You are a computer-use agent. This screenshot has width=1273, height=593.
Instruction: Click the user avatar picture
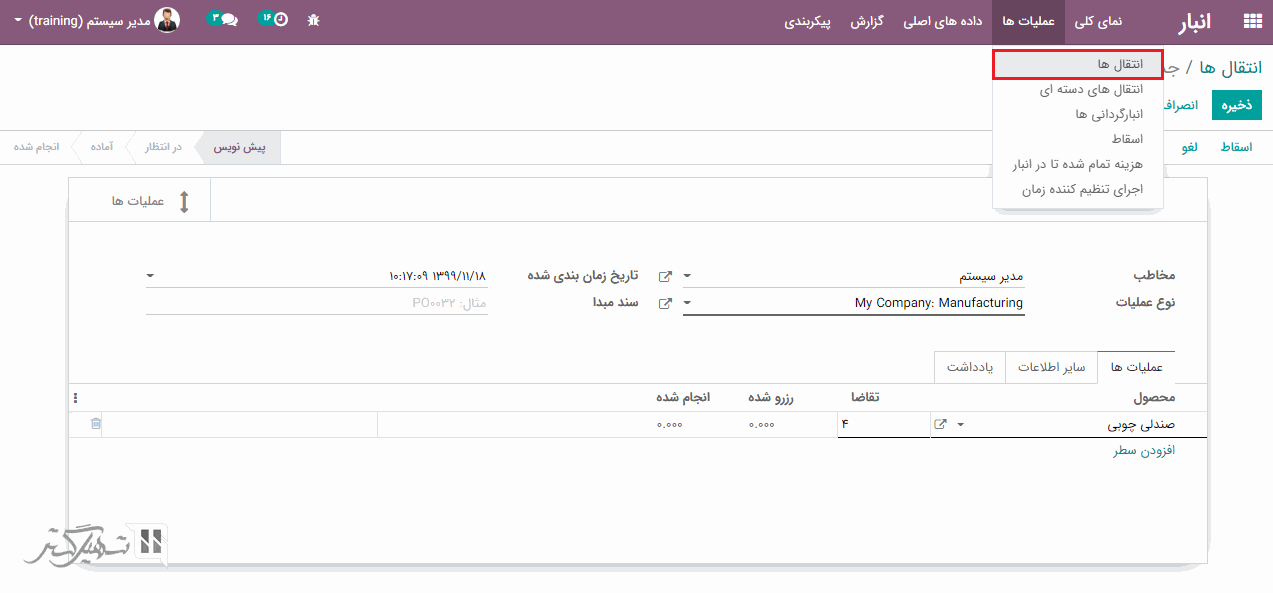(x=167, y=20)
